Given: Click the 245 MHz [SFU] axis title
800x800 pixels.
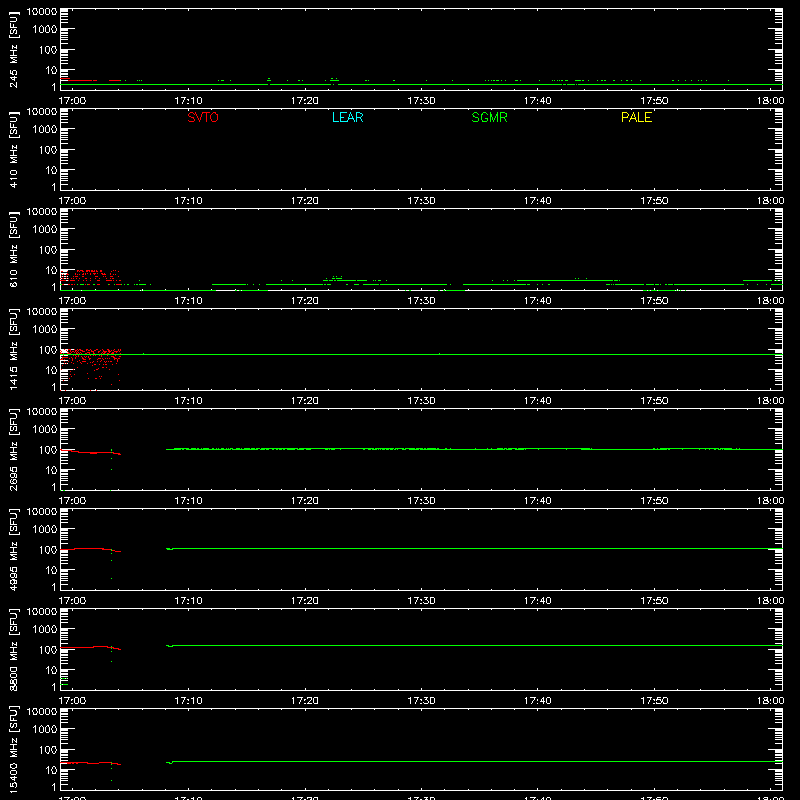Looking at the screenshot, I should (13, 49).
